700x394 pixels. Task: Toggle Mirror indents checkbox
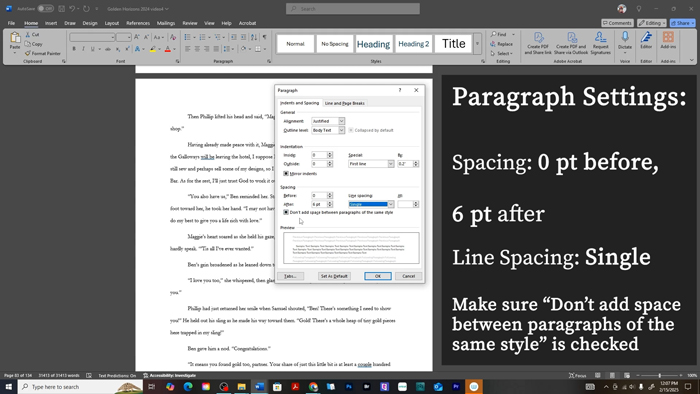click(x=286, y=174)
